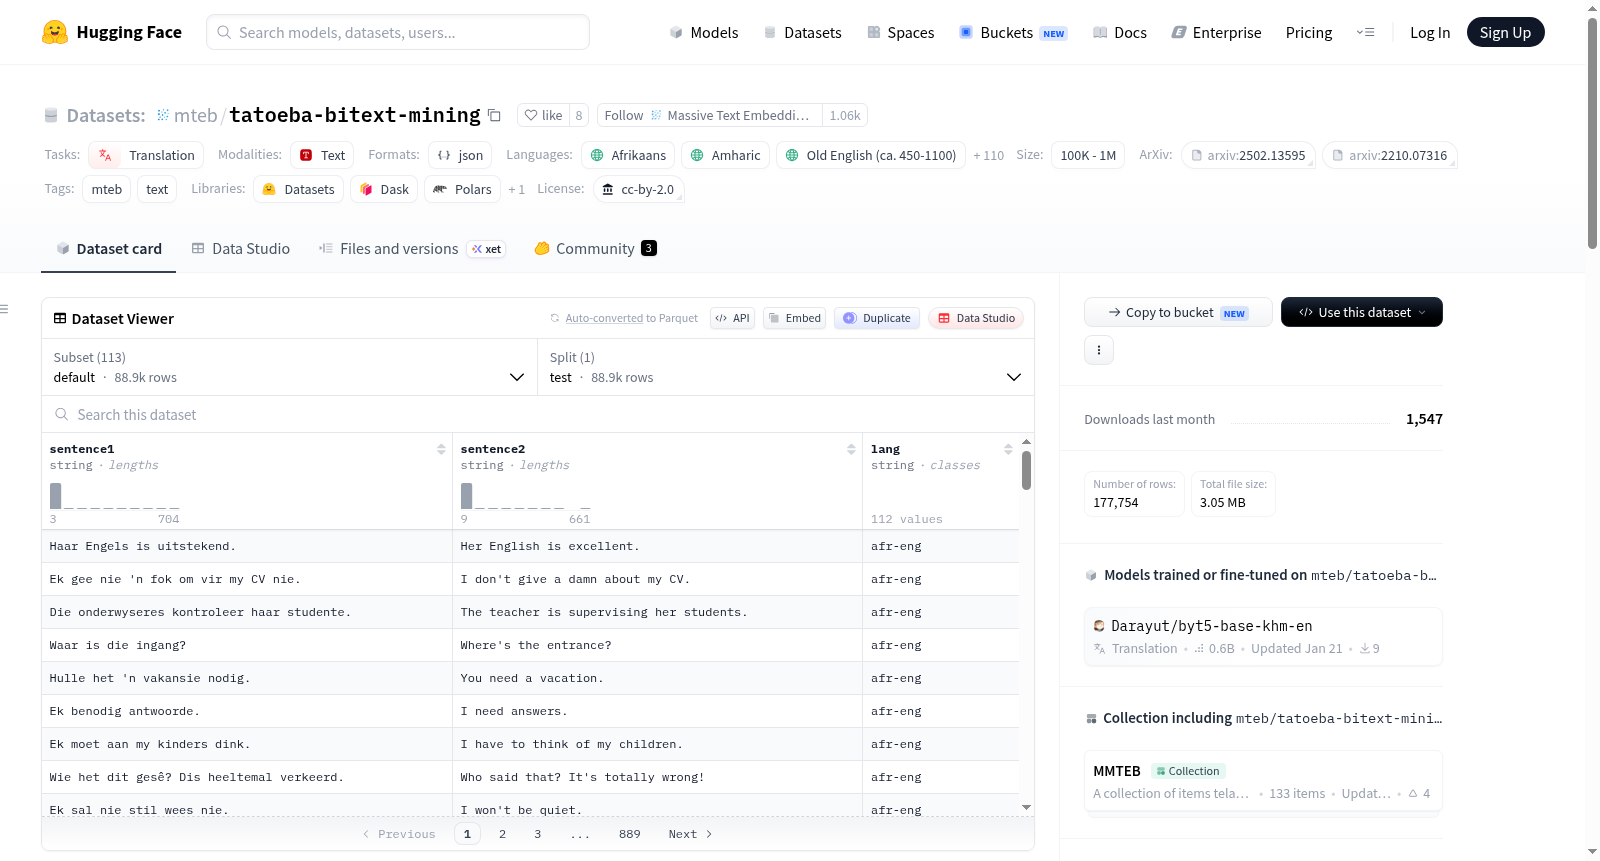Screen dimensions: 1600x861
Task: Click the three-dot more options button
Action: tap(1099, 350)
